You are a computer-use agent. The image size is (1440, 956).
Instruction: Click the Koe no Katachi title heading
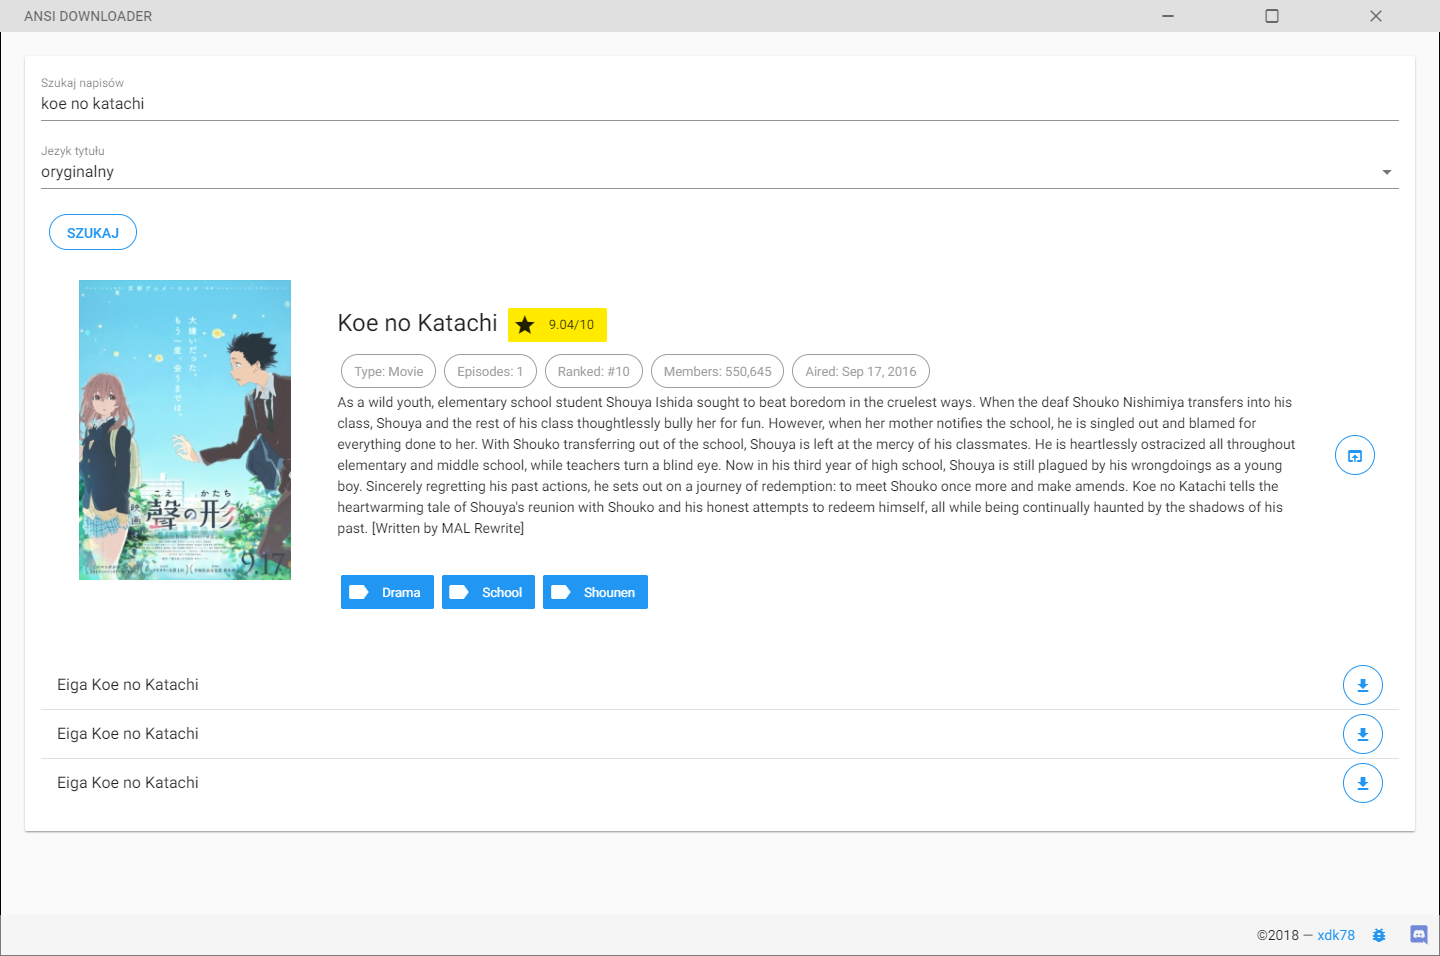pos(417,323)
